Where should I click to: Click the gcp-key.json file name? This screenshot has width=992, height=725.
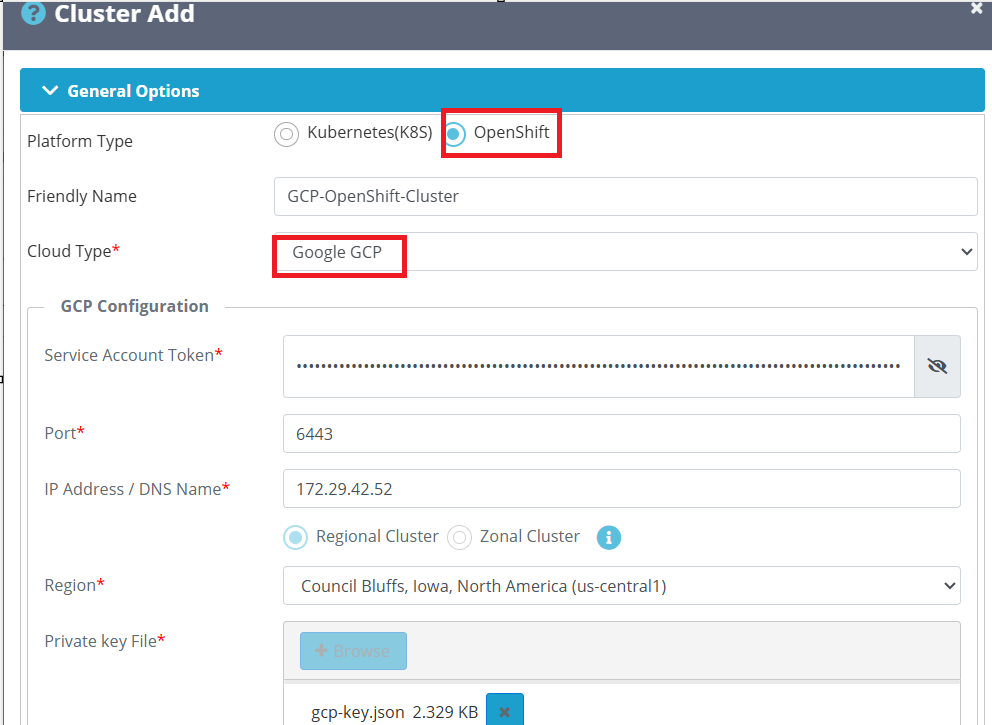pyautogui.click(x=357, y=712)
